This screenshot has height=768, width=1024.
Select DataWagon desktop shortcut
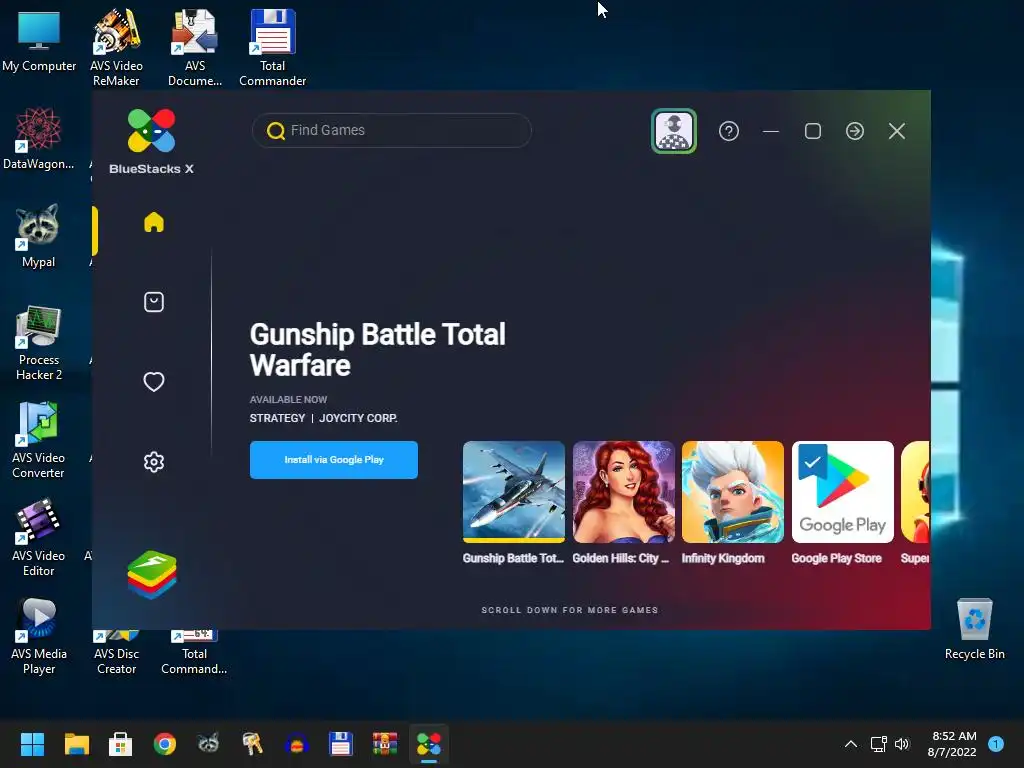[x=39, y=138]
